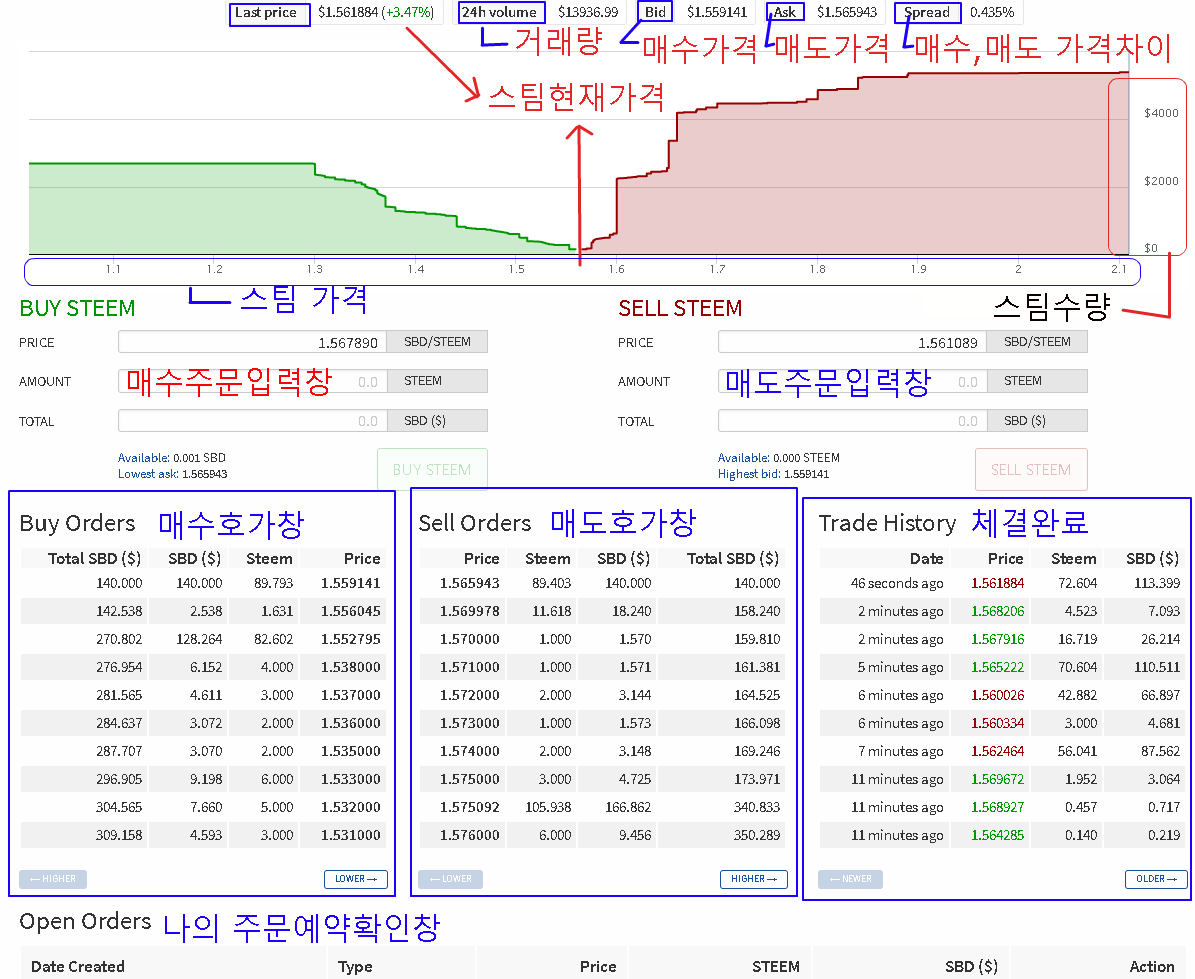The image size is (1195, 979).
Task: Show LOWER sell orders page
Action: 451,879
